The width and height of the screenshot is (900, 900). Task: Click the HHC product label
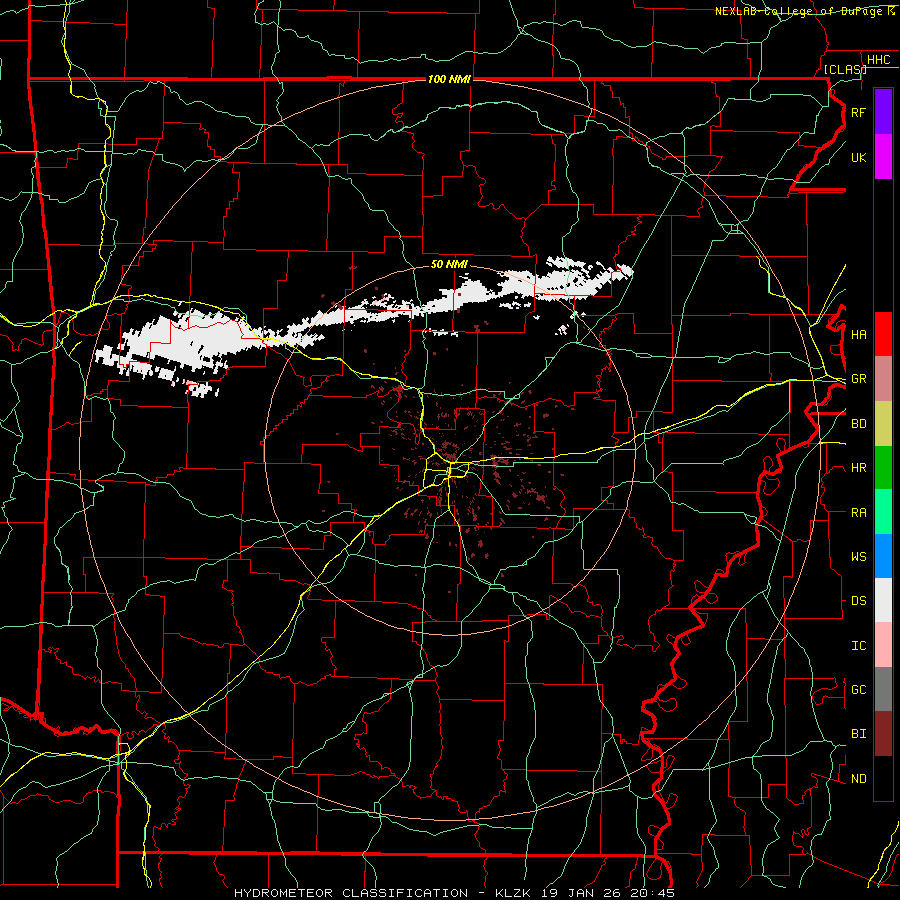tap(878, 60)
